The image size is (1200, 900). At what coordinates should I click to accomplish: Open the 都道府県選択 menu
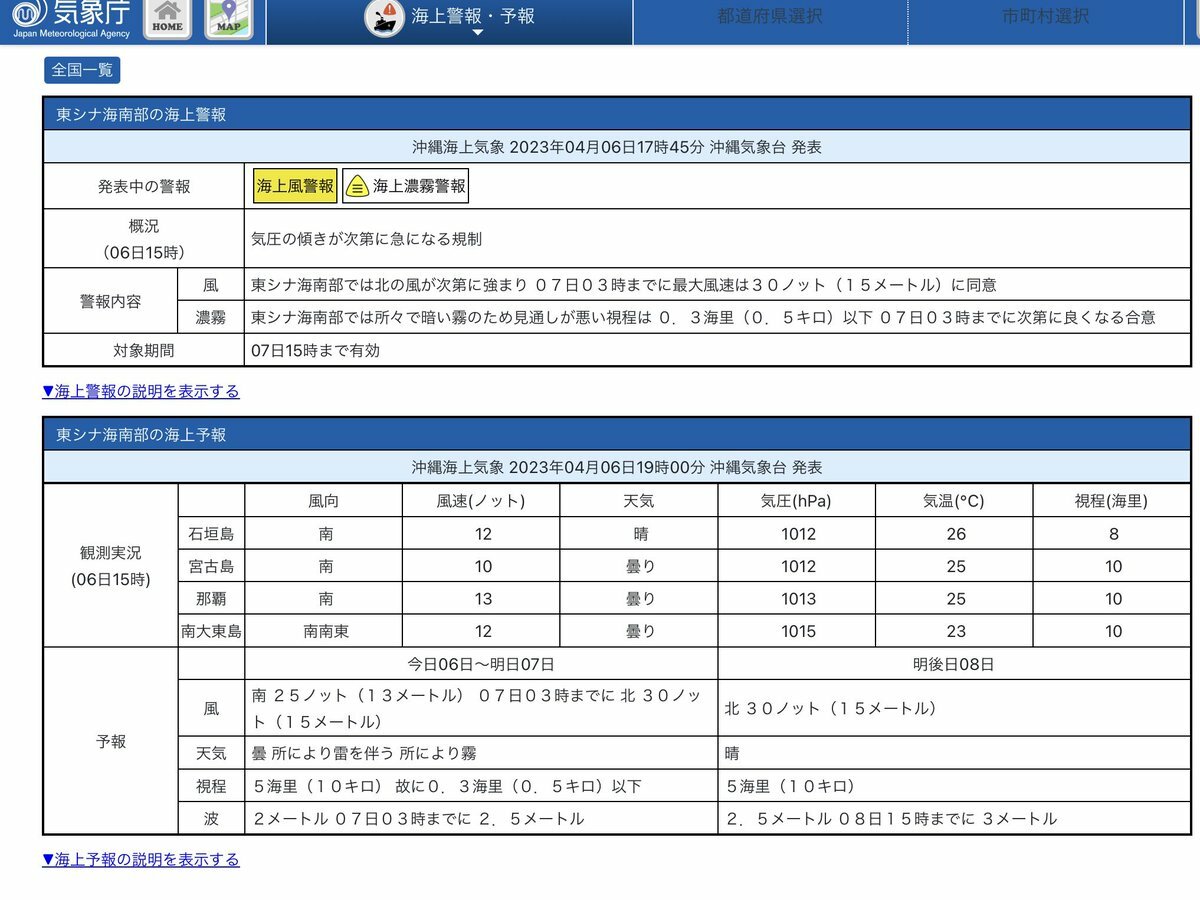pos(769,16)
